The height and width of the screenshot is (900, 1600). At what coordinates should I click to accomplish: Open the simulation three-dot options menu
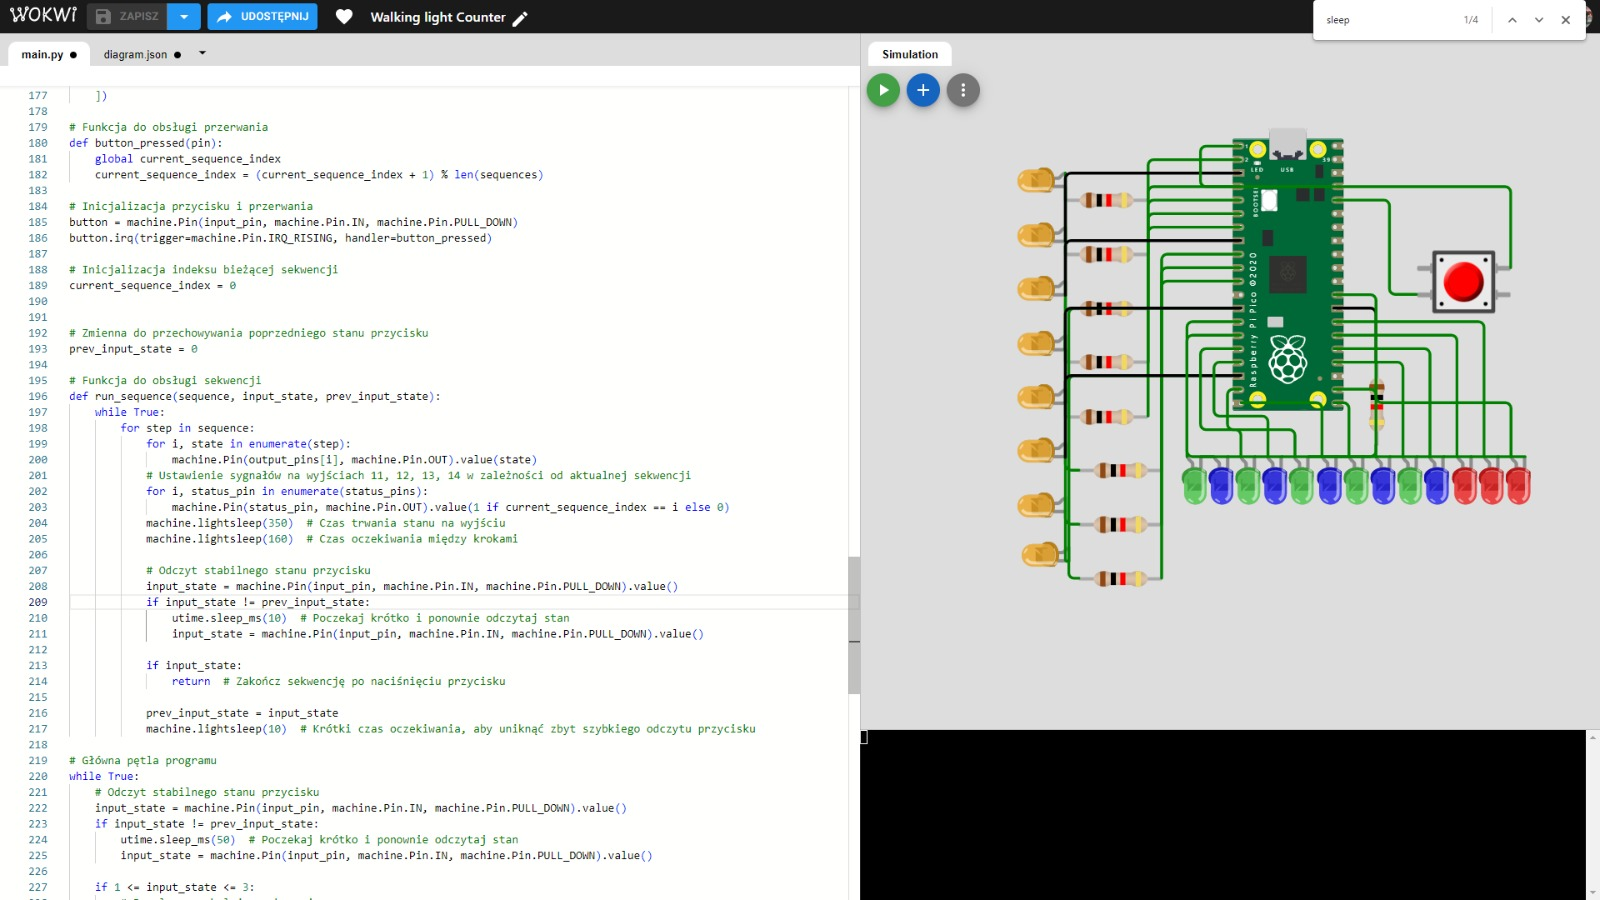(x=963, y=90)
